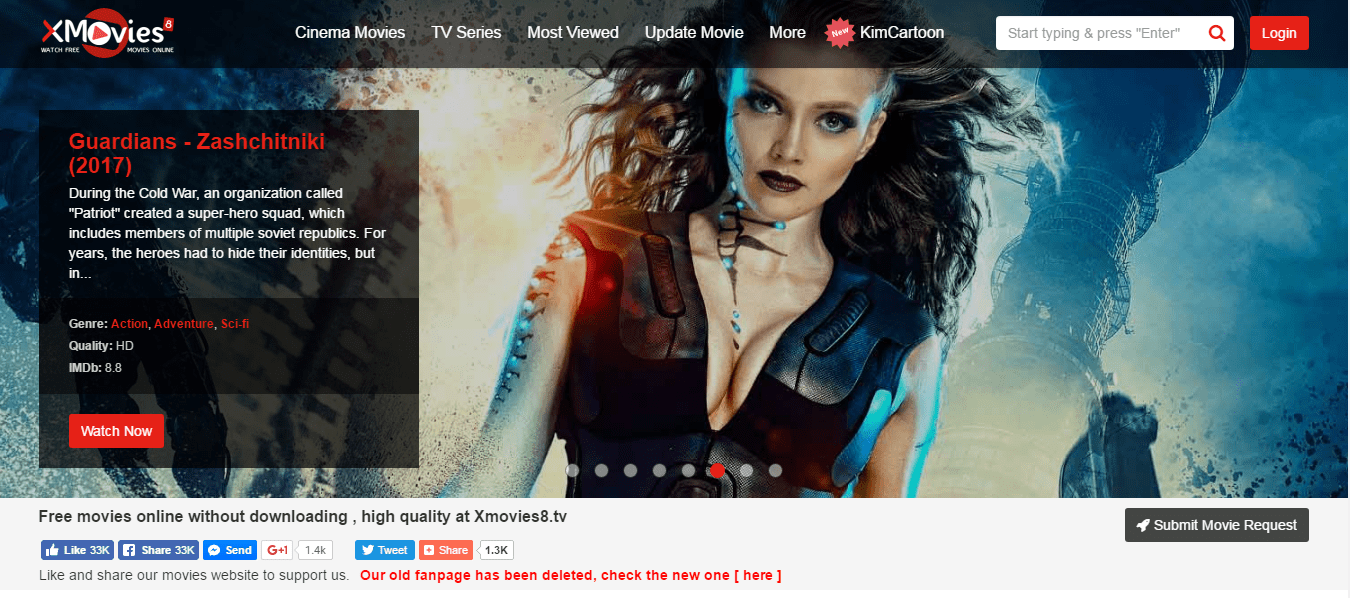Select the Action genre link
The image size is (1350, 598).
click(x=129, y=324)
